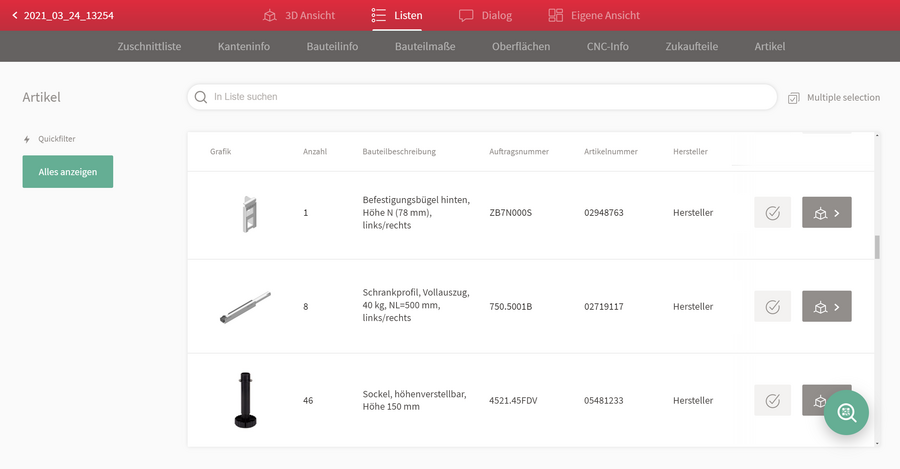
Task: Select the CNC-Info tab
Action: click(607, 46)
